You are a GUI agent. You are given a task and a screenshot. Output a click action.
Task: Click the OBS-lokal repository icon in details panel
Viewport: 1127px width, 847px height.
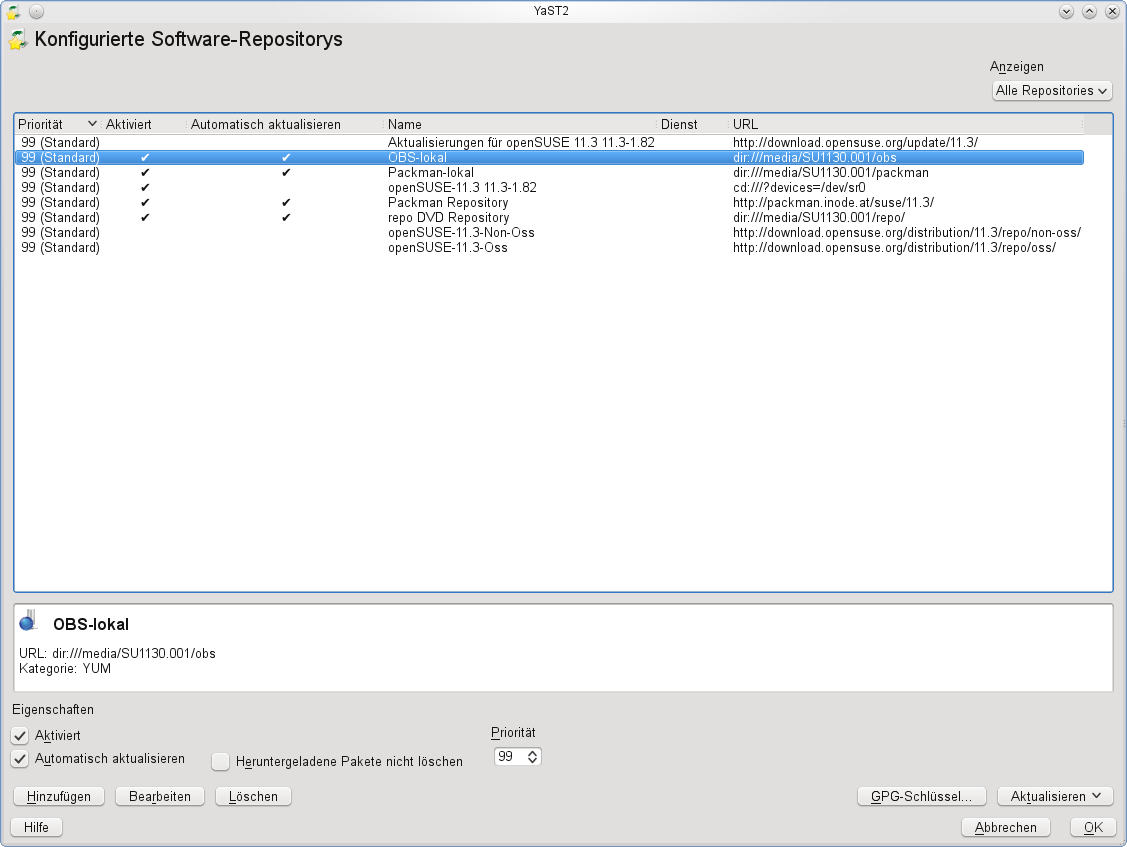click(28, 621)
